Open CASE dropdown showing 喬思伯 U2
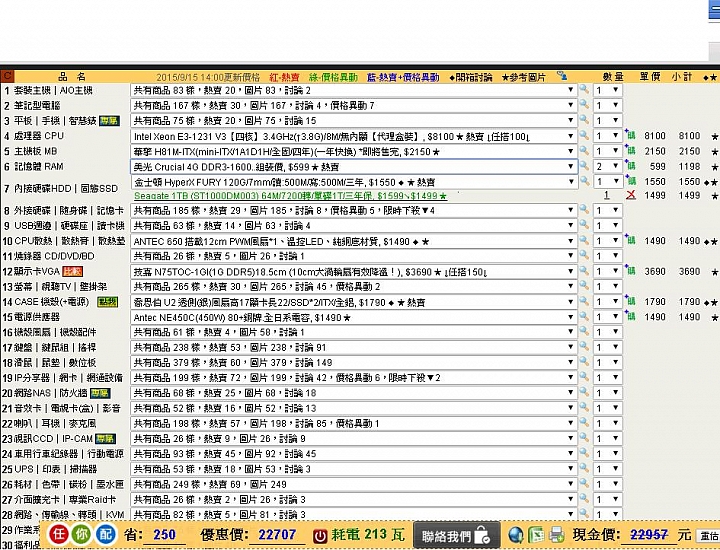 click(354, 302)
